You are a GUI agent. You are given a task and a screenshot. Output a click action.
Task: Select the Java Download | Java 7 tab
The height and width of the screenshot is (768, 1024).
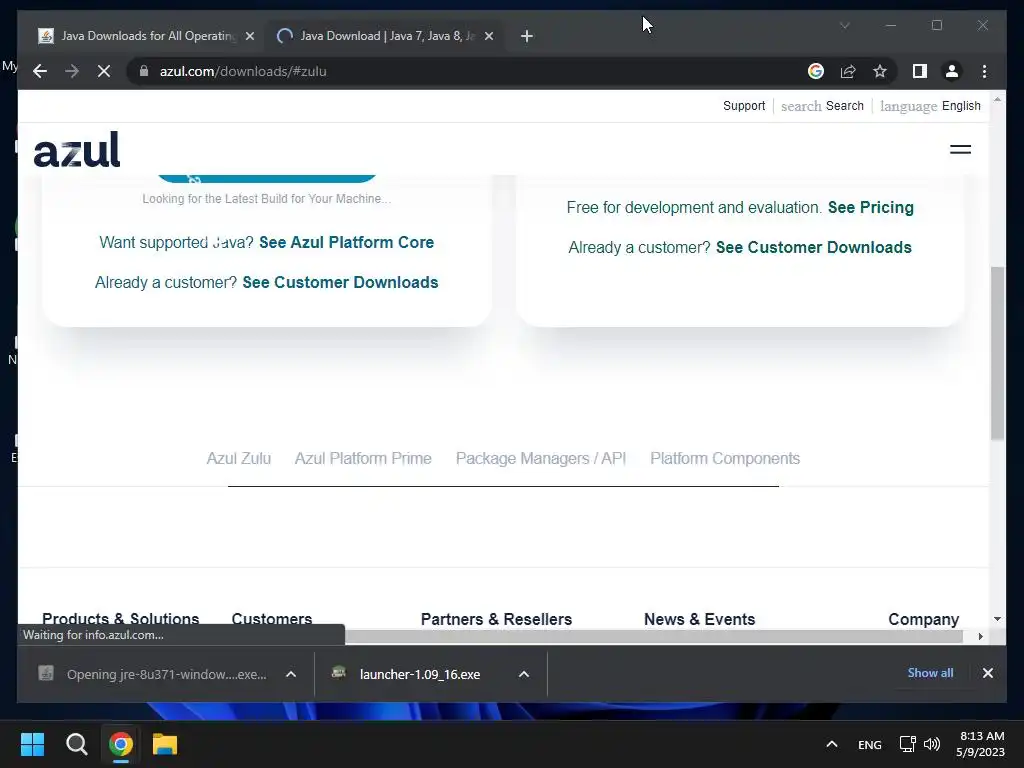pyautogui.click(x=387, y=36)
